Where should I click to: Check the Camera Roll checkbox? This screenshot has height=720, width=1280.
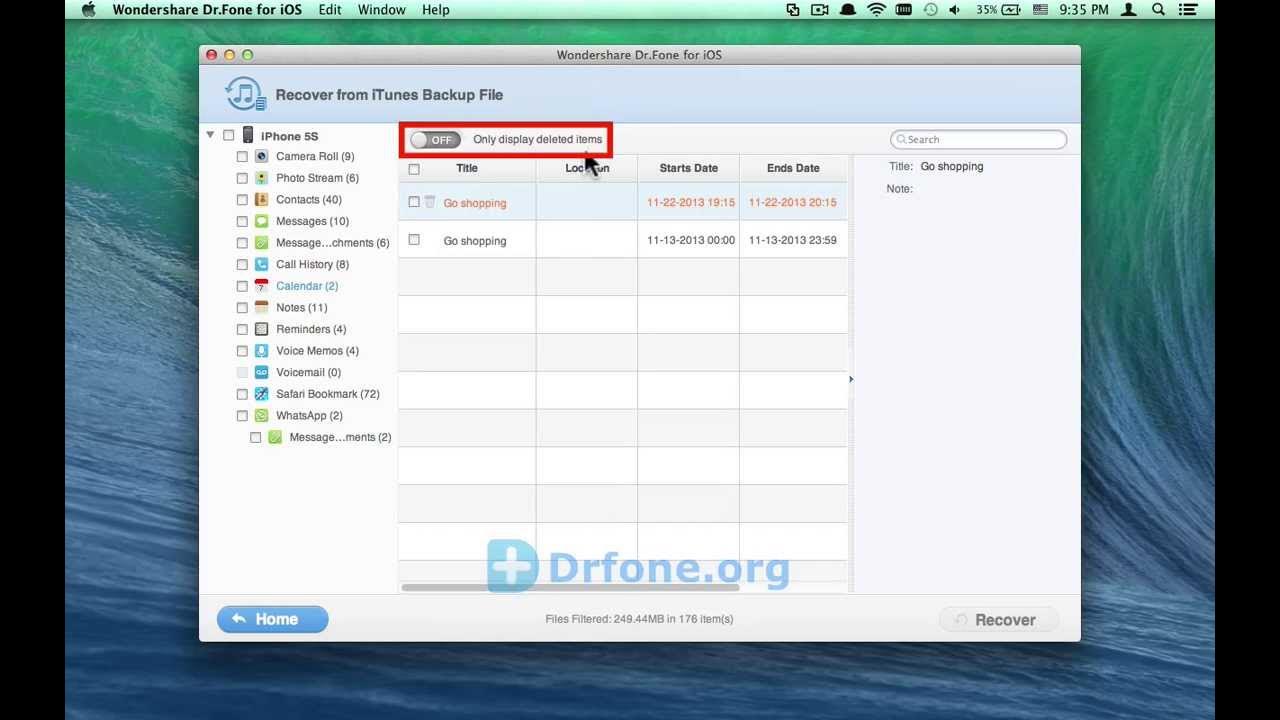242,157
